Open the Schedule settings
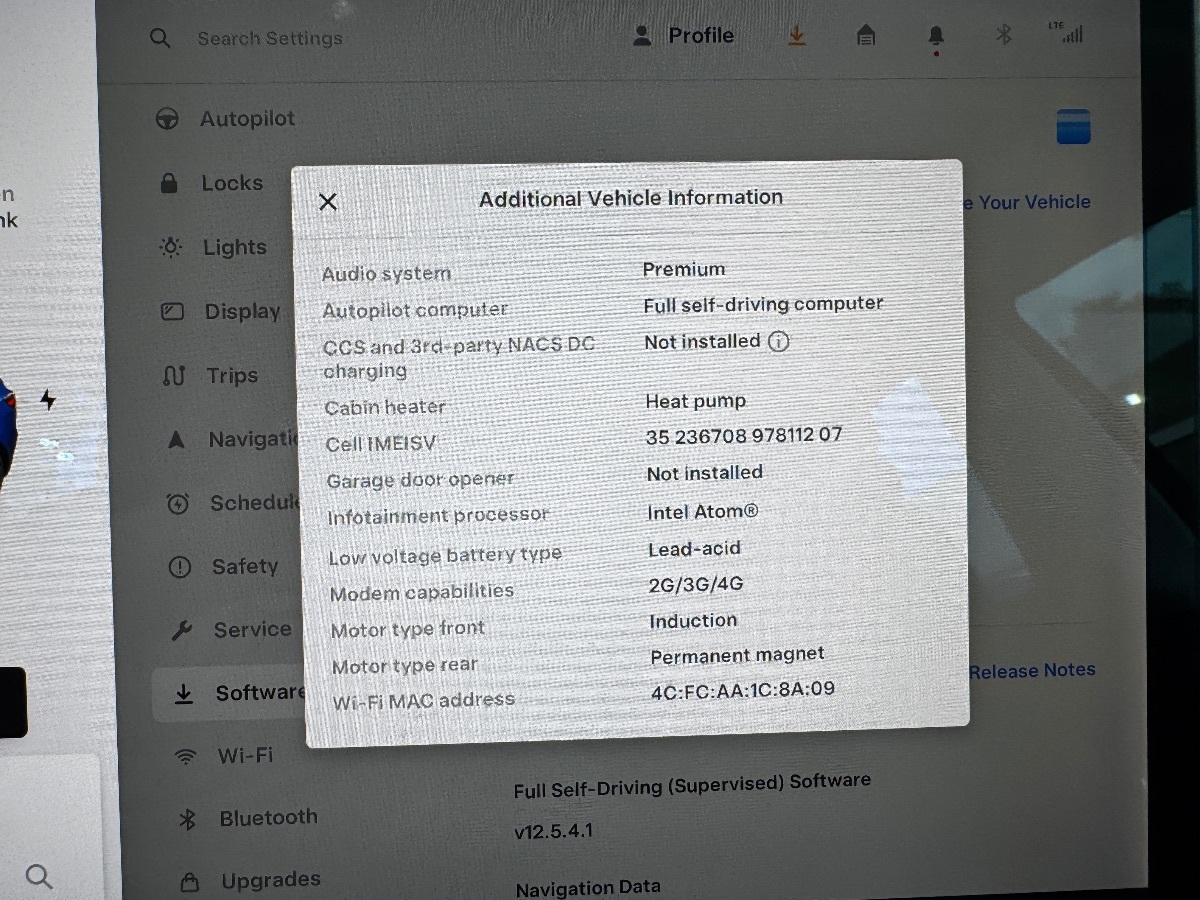1200x900 pixels. [x=254, y=503]
